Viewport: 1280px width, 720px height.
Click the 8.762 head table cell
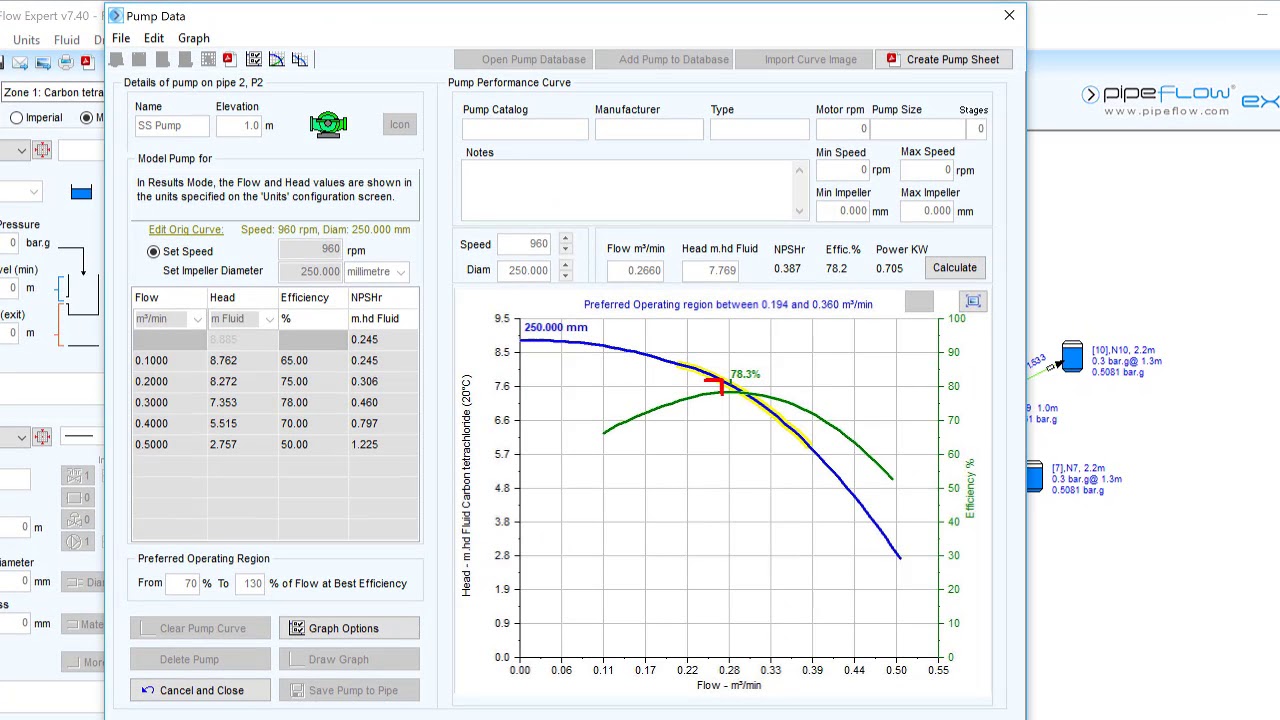point(242,361)
